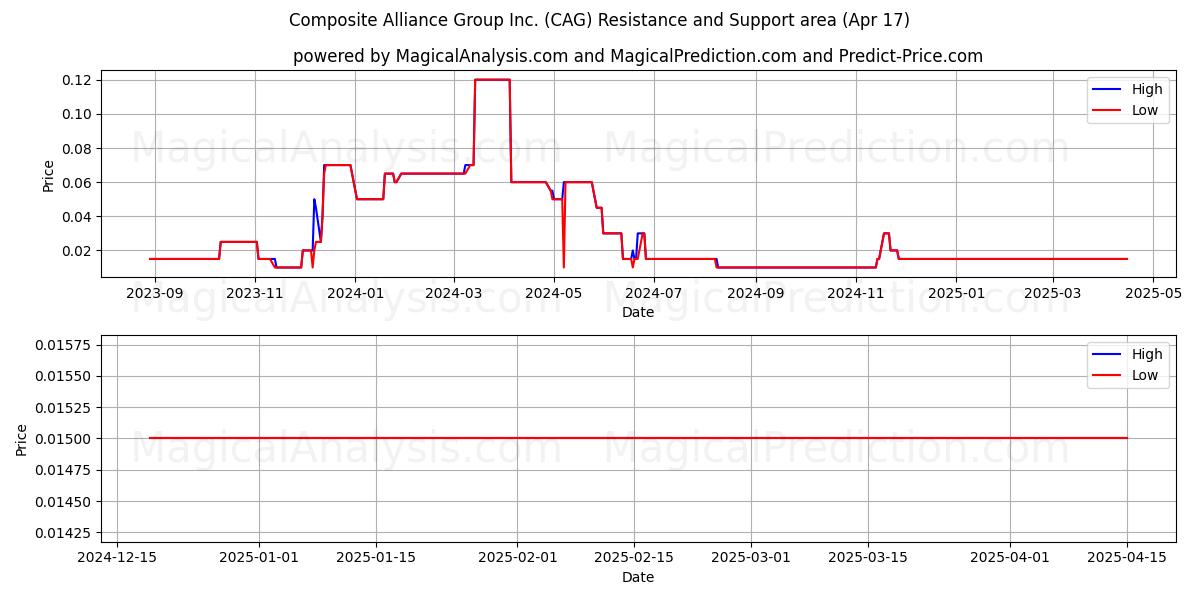Viewport: 1200px width, 600px height.
Task: Click the 0.01425 y-axis label in the bottom chart
Action: click(x=64, y=532)
